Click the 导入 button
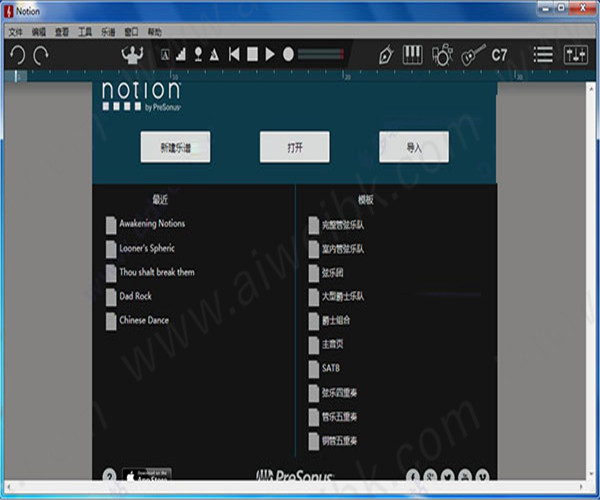The width and height of the screenshot is (600, 500). [x=414, y=147]
